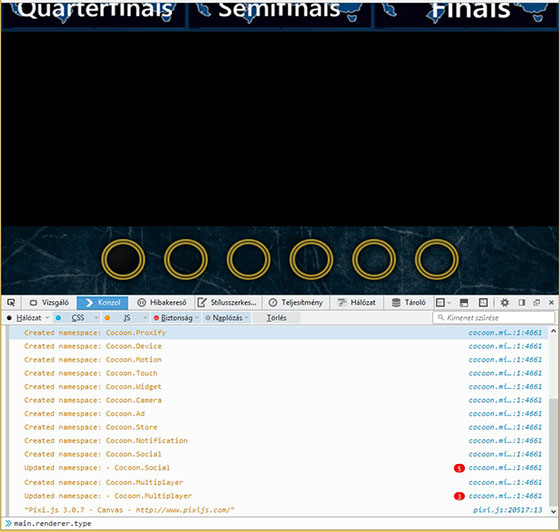Toggle the split console icon
Image resolution: width=560 pixels, height=532 pixels.
[464, 302]
